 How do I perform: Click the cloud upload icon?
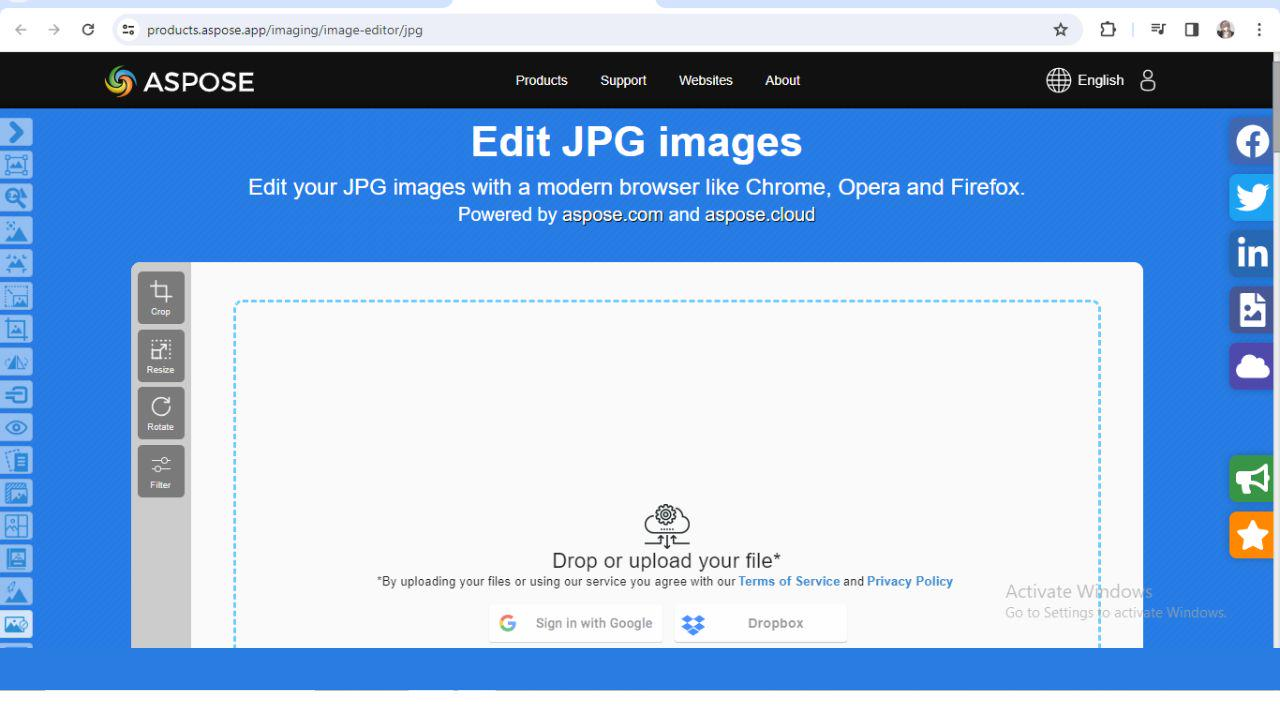pos(667,527)
